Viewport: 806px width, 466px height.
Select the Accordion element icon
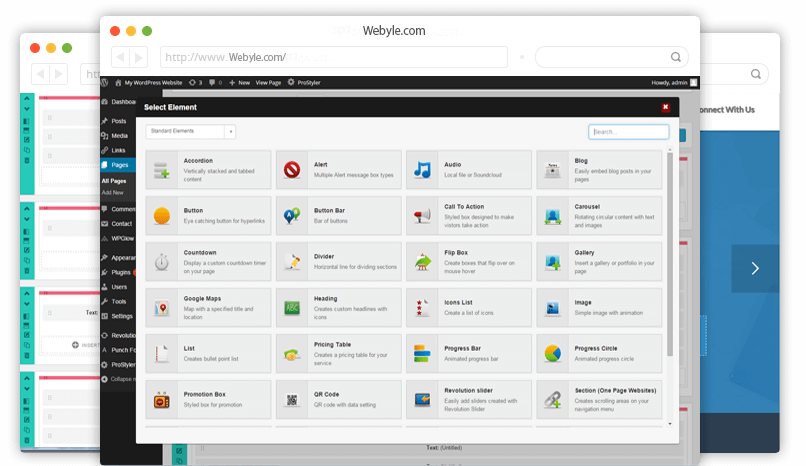161,170
